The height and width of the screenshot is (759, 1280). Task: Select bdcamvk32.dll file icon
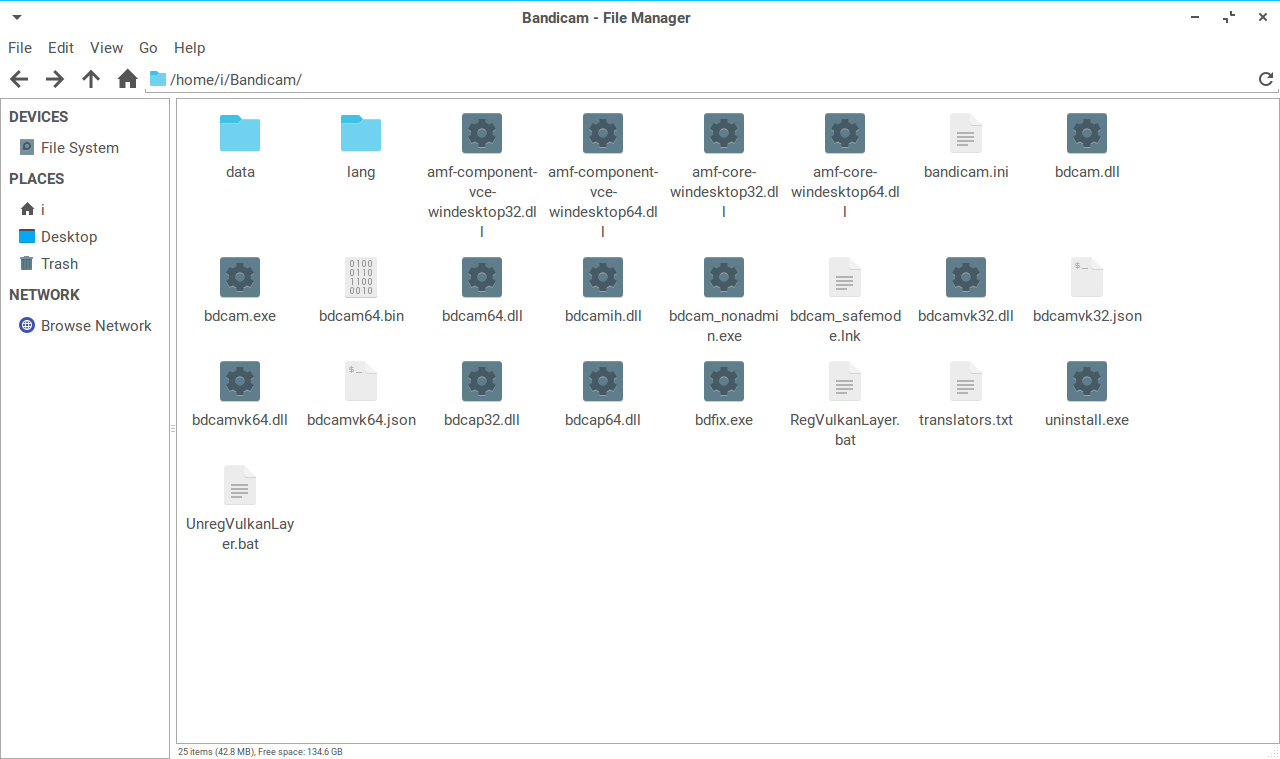pyautogui.click(x=966, y=277)
